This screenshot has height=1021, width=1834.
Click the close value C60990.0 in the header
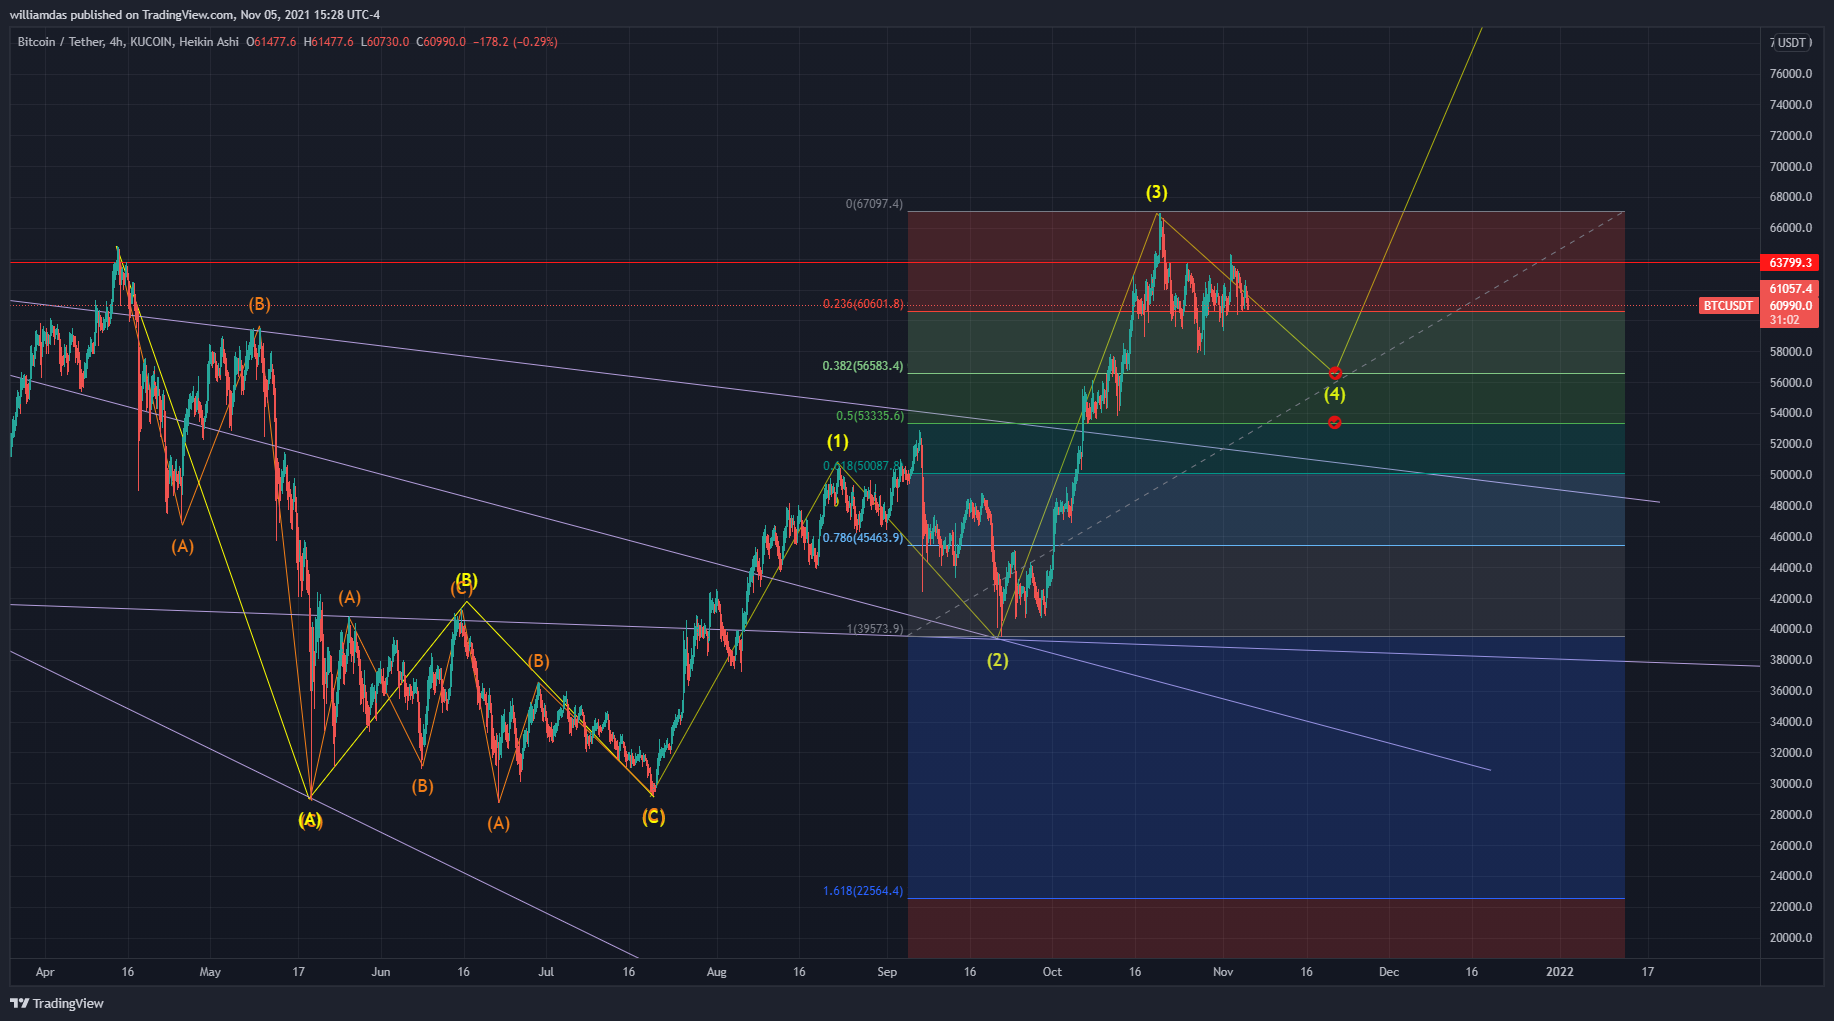pyautogui.click(x=442, y=42)
